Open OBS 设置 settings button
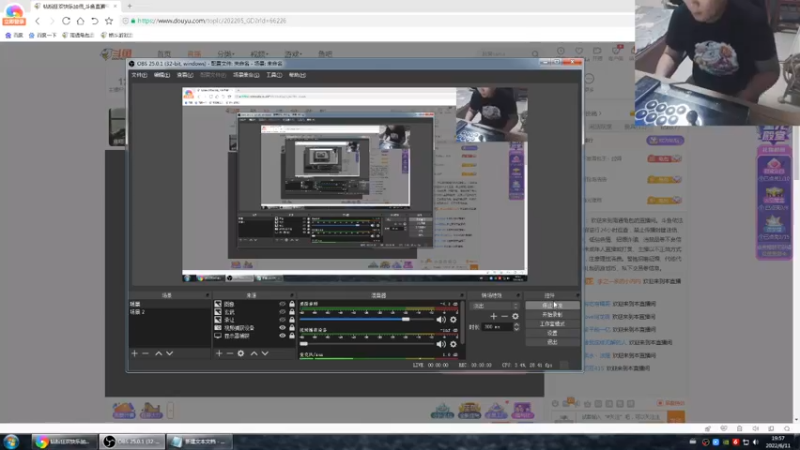The image size is (800, 450). pos(552,333)
